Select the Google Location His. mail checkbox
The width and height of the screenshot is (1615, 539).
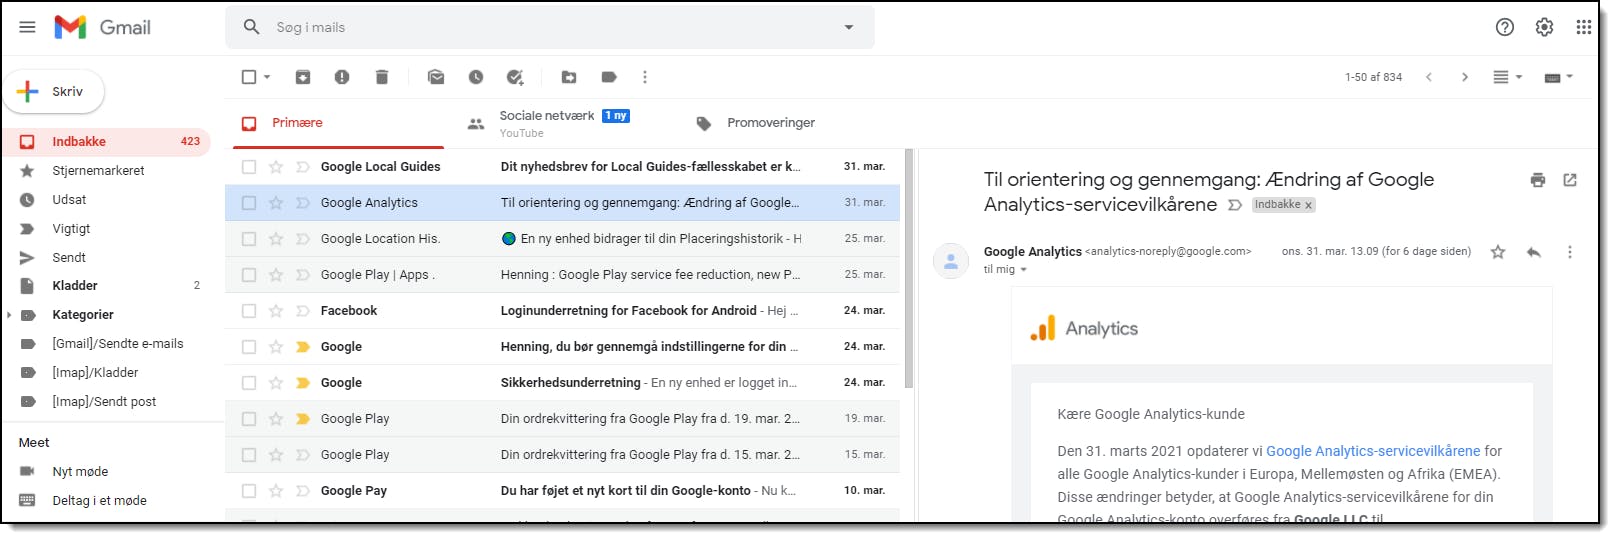[249, 239]
